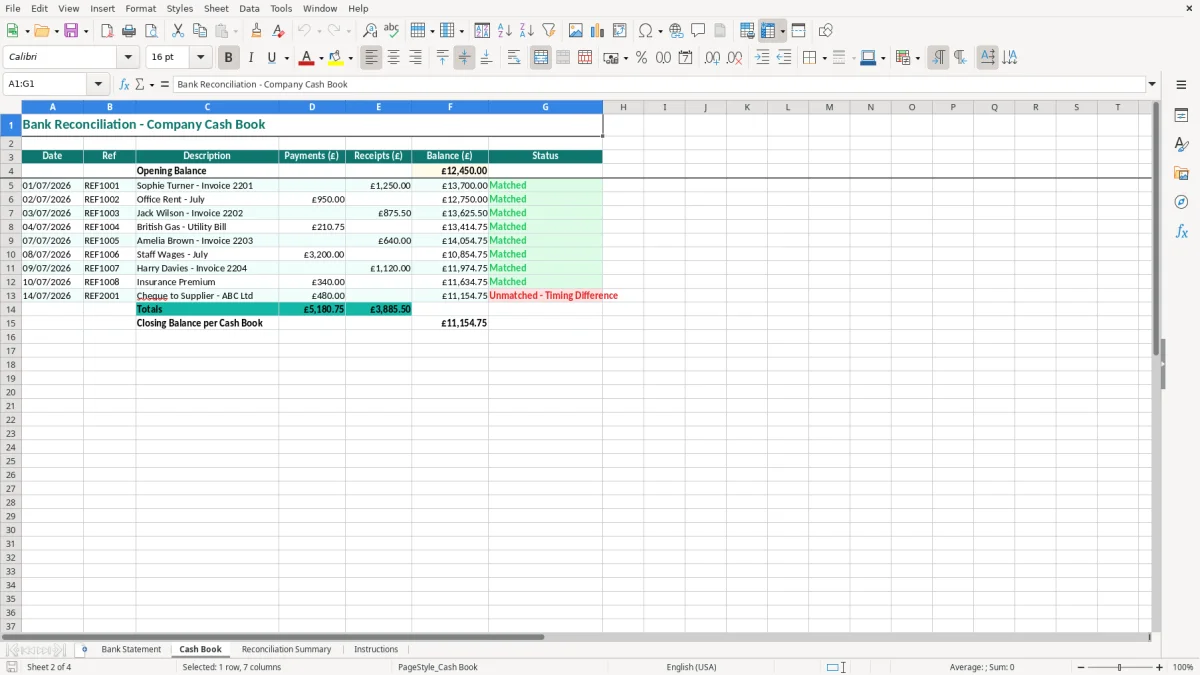1200x675 pixels.
Task: Toggle Wrap Text
Action: click(x=514, y=58)
